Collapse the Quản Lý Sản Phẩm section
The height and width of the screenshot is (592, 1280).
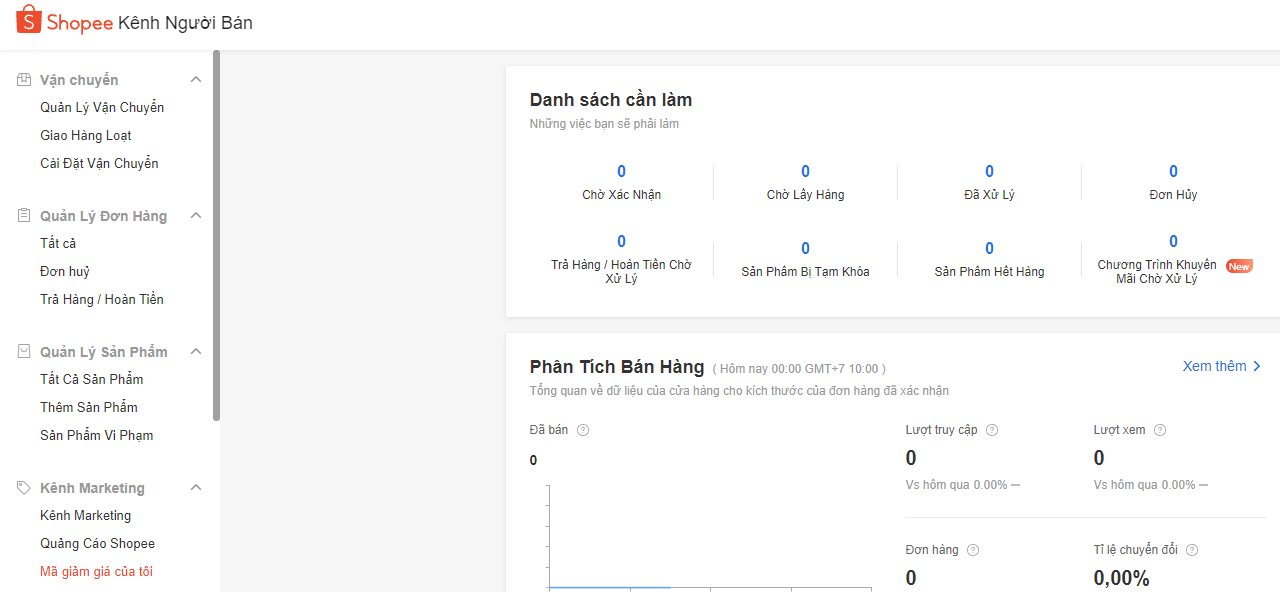[x=196, y=352]
